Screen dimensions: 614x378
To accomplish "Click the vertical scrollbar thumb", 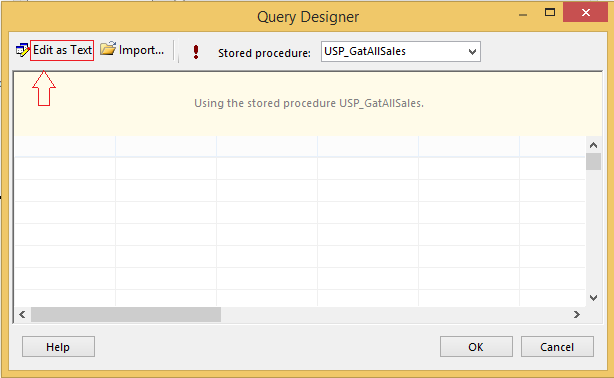I will click(x=594, y=161).
